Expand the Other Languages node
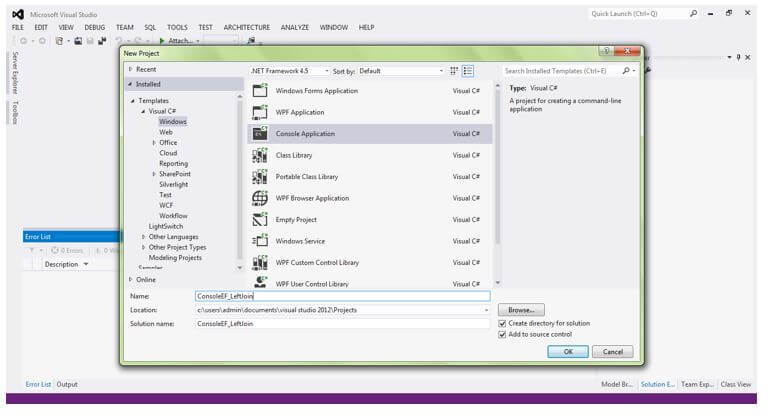 pos(143,237)
